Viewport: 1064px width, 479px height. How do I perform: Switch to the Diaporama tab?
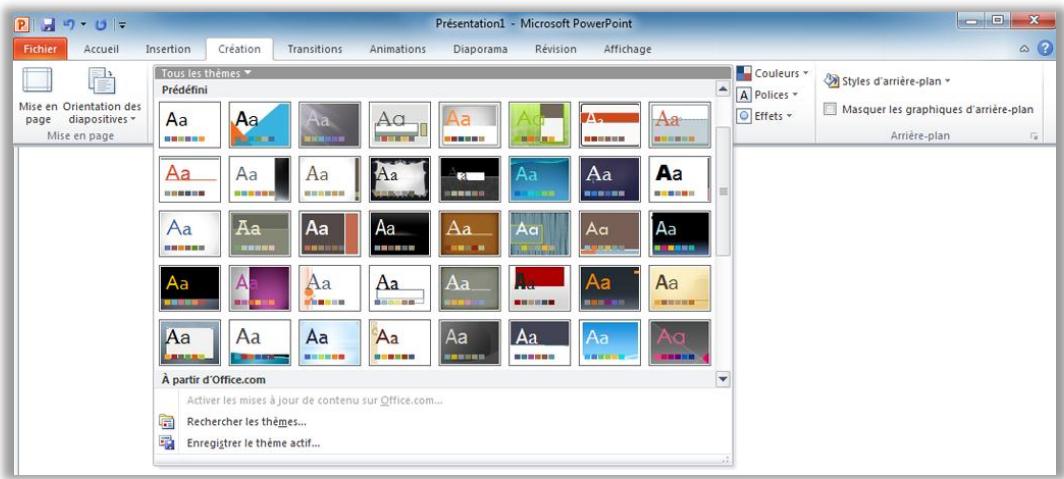480,49
